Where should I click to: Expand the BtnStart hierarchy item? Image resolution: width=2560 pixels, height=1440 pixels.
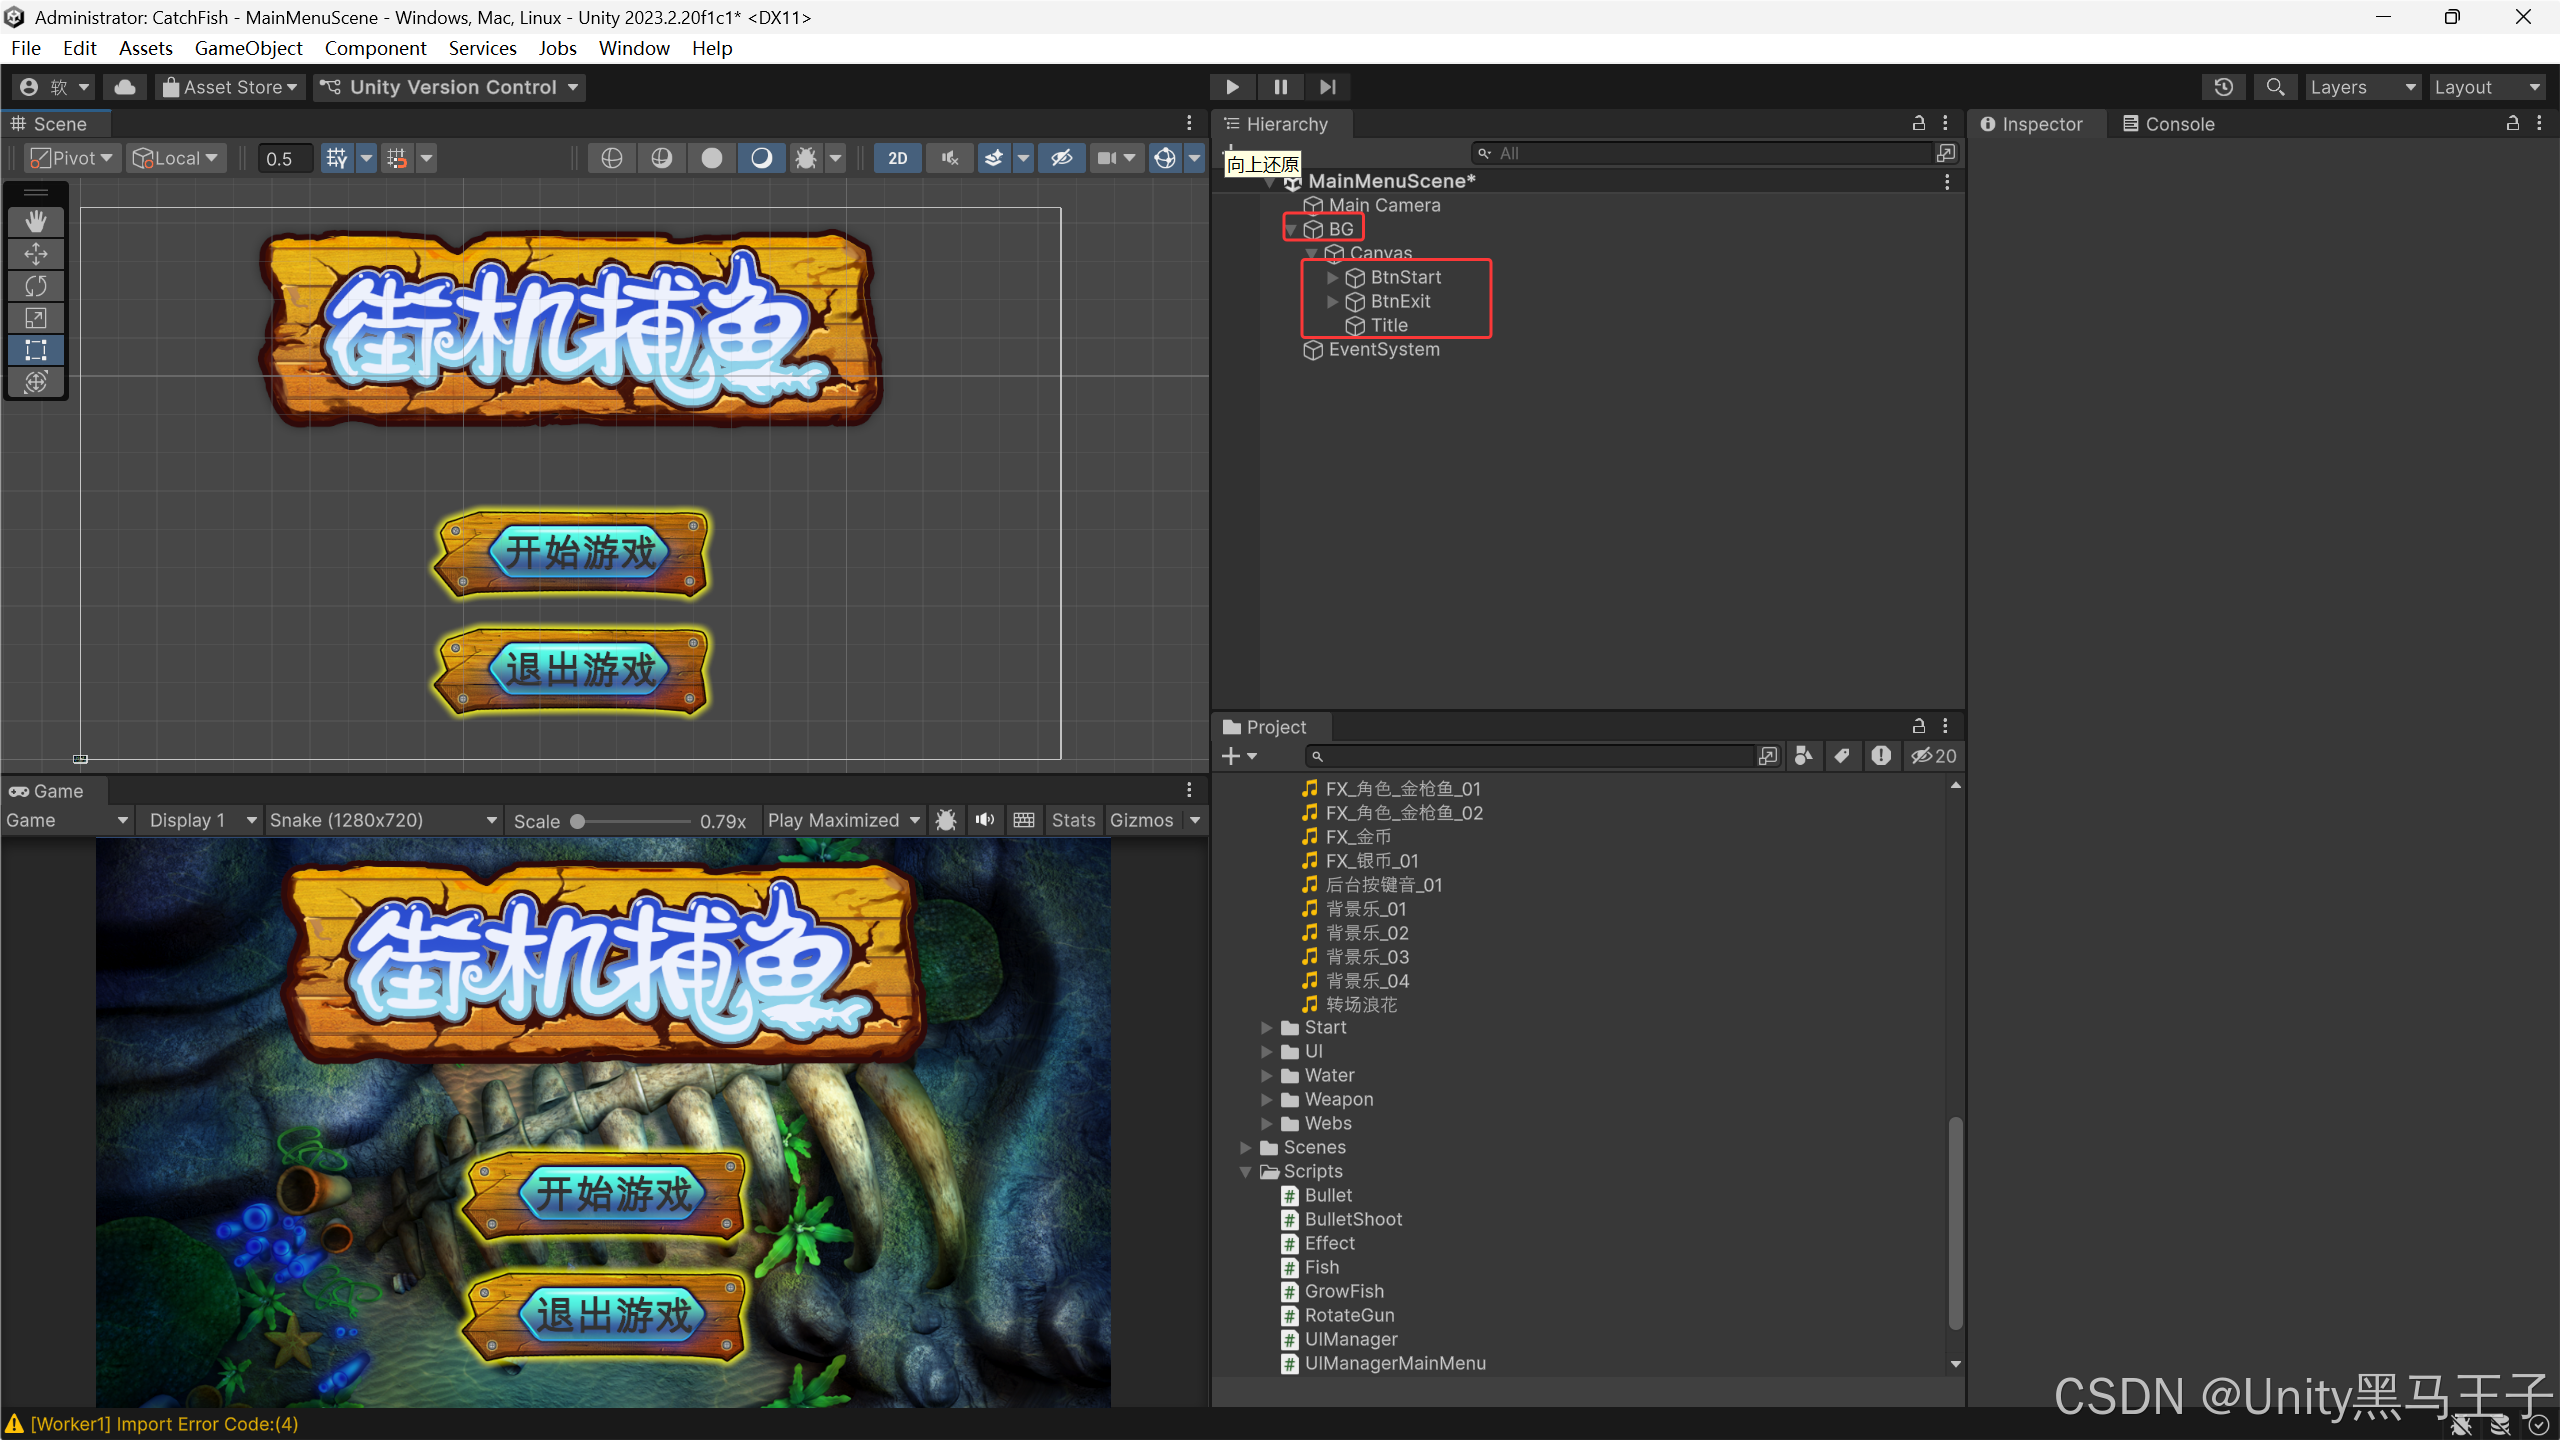(x=1332, y=277)
